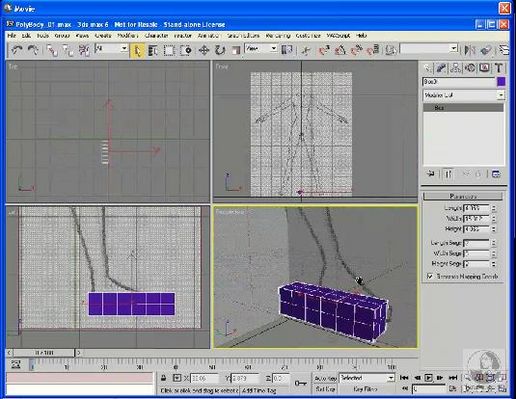Toggle the Window/Crossing selection icon

pos(186,51)
